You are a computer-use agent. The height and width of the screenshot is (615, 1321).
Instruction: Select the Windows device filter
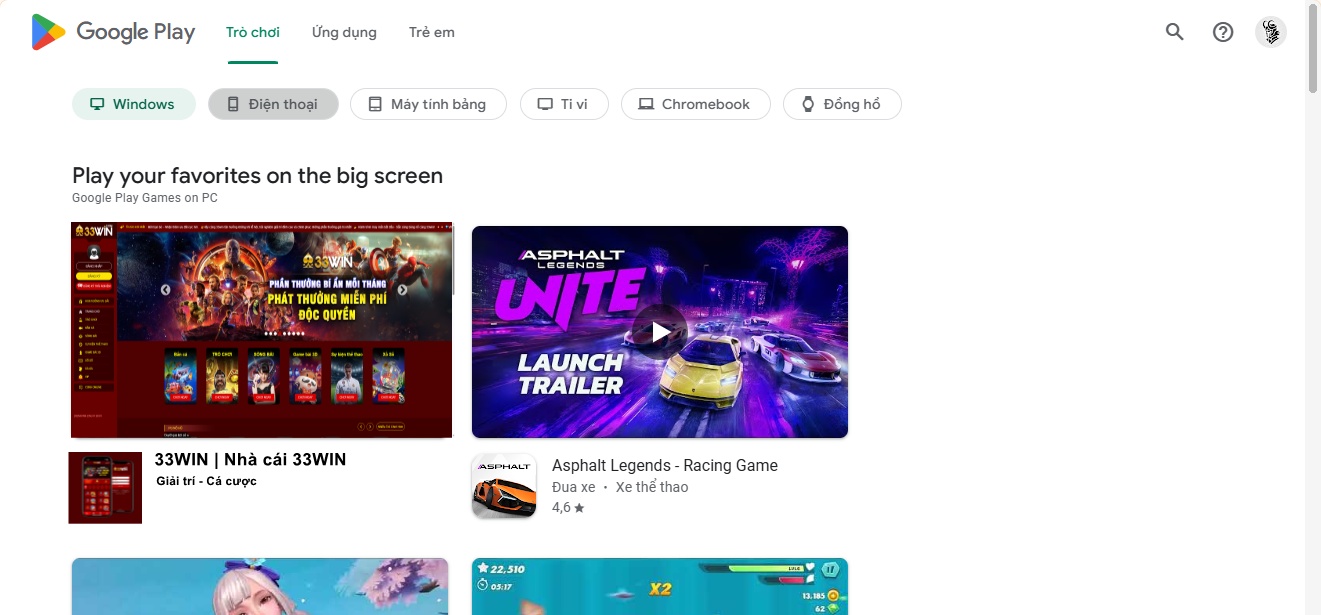tap(134, 104)
